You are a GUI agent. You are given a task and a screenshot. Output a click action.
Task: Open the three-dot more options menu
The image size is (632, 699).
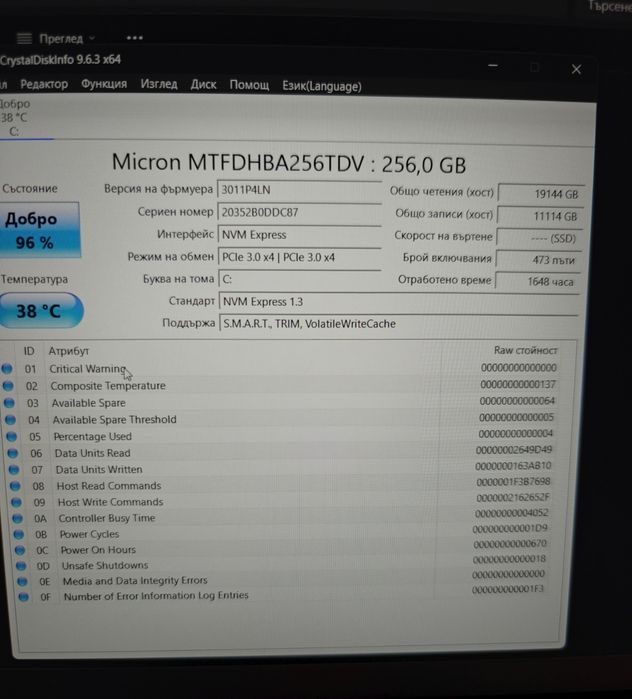click(134, 38)
